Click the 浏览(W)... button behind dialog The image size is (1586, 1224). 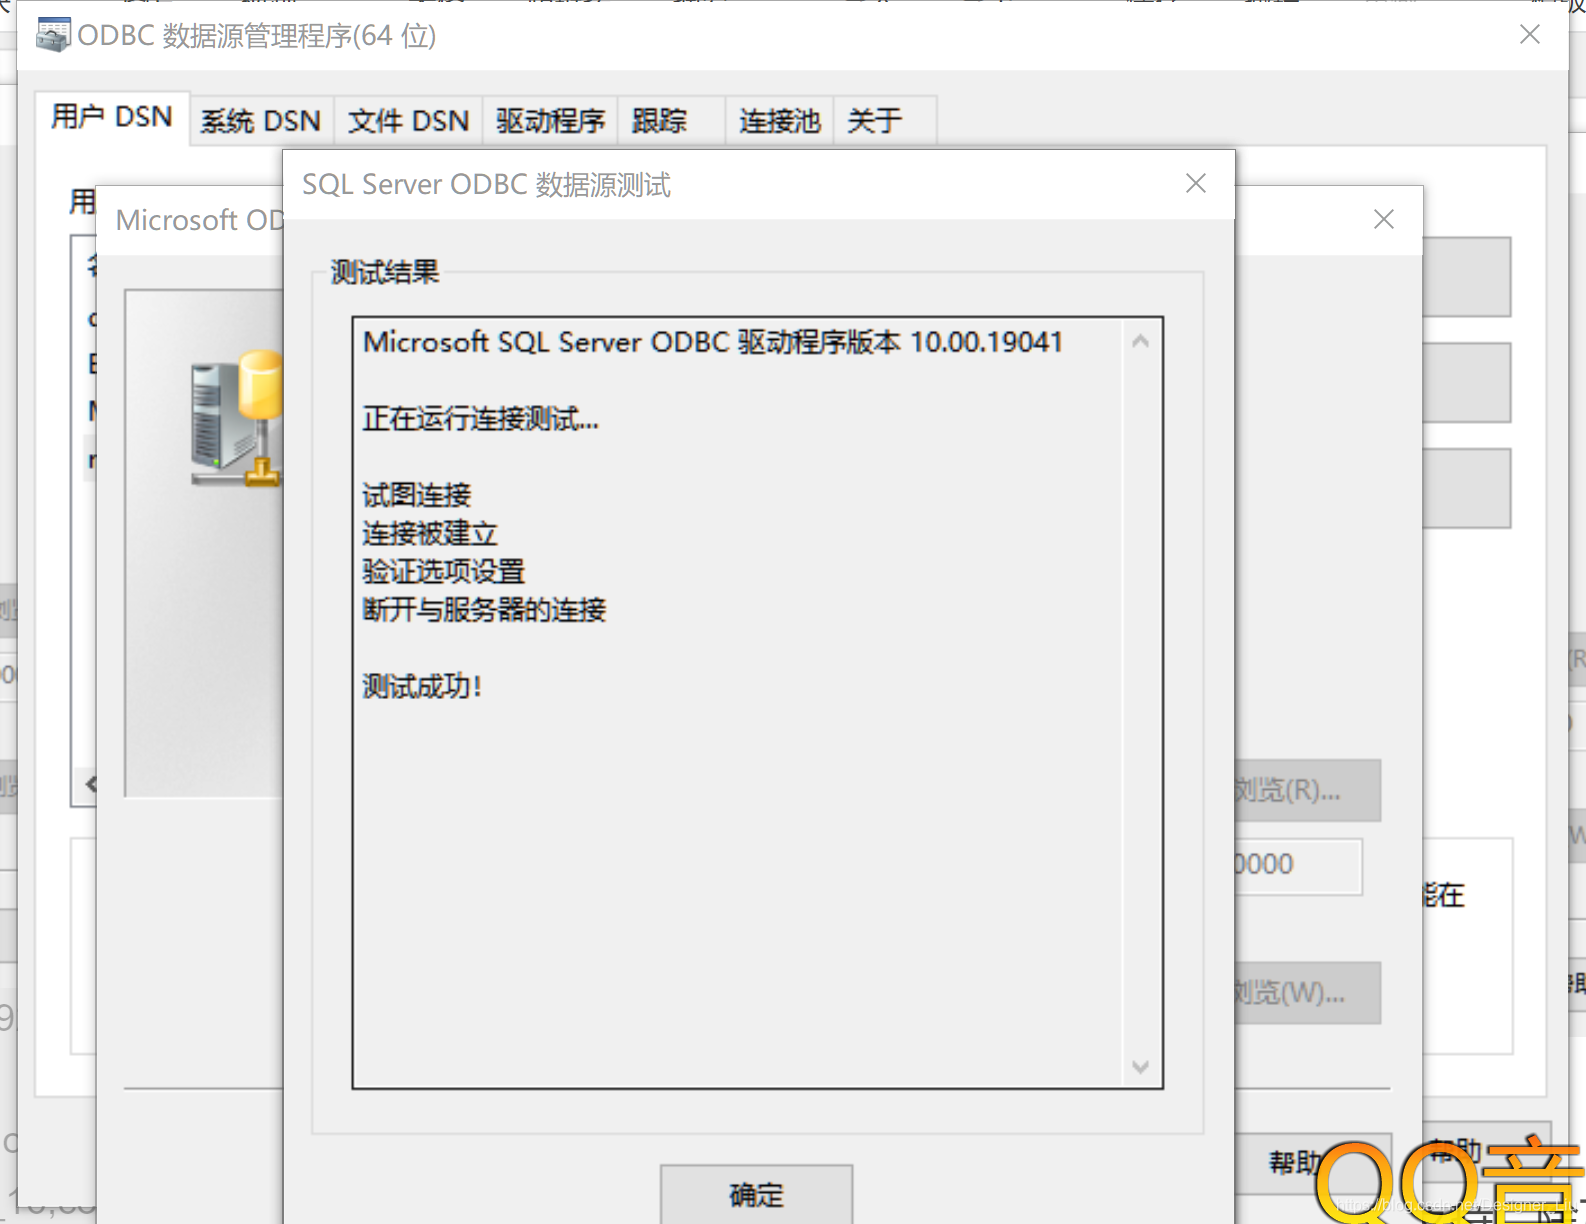(x=1308, y=992)
